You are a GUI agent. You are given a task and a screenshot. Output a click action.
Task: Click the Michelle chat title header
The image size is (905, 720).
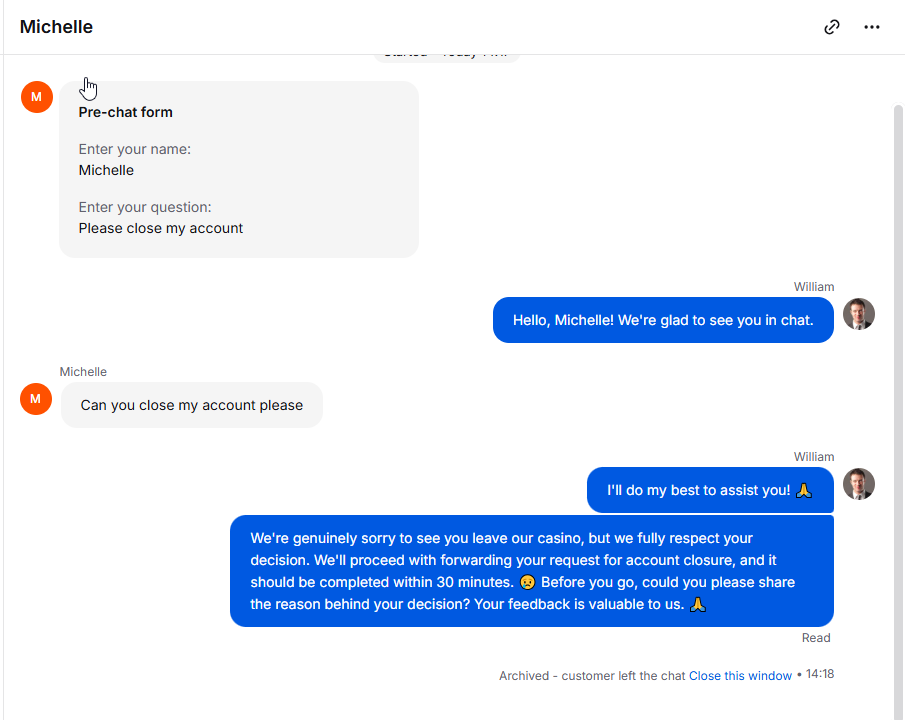point(56,27)
